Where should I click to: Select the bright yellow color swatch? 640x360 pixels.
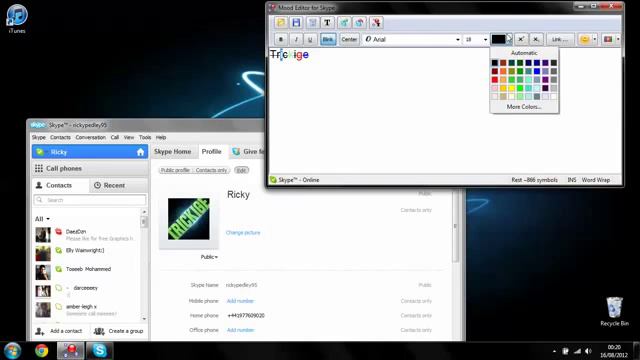coord(511,88)
